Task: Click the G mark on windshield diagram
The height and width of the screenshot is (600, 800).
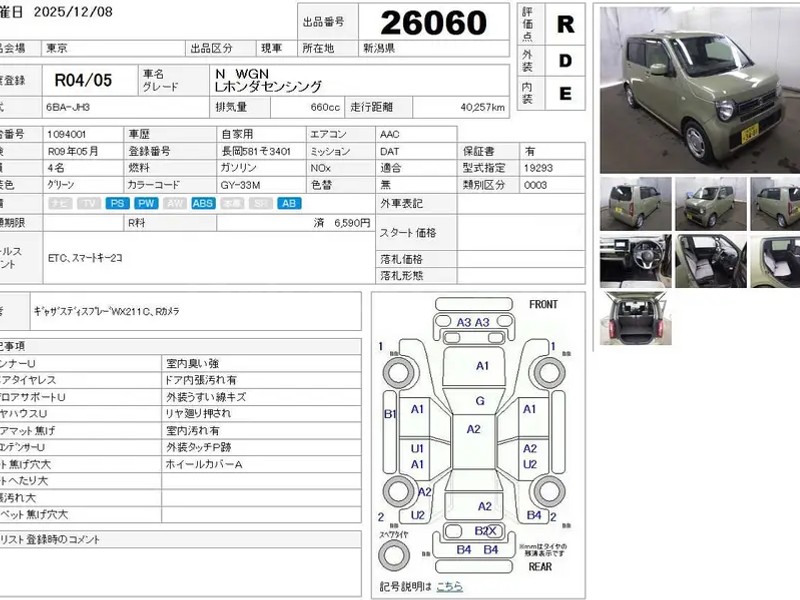Action: click(480, 401)
